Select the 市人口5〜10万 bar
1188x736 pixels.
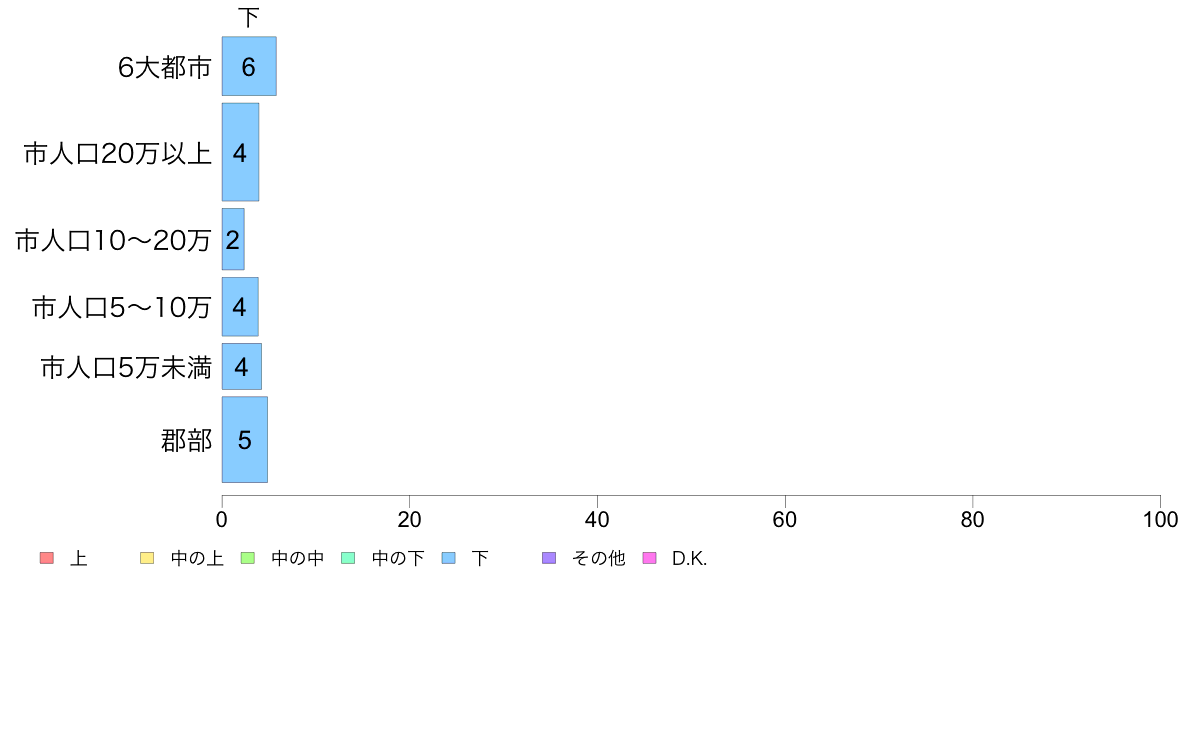[239, 306]
